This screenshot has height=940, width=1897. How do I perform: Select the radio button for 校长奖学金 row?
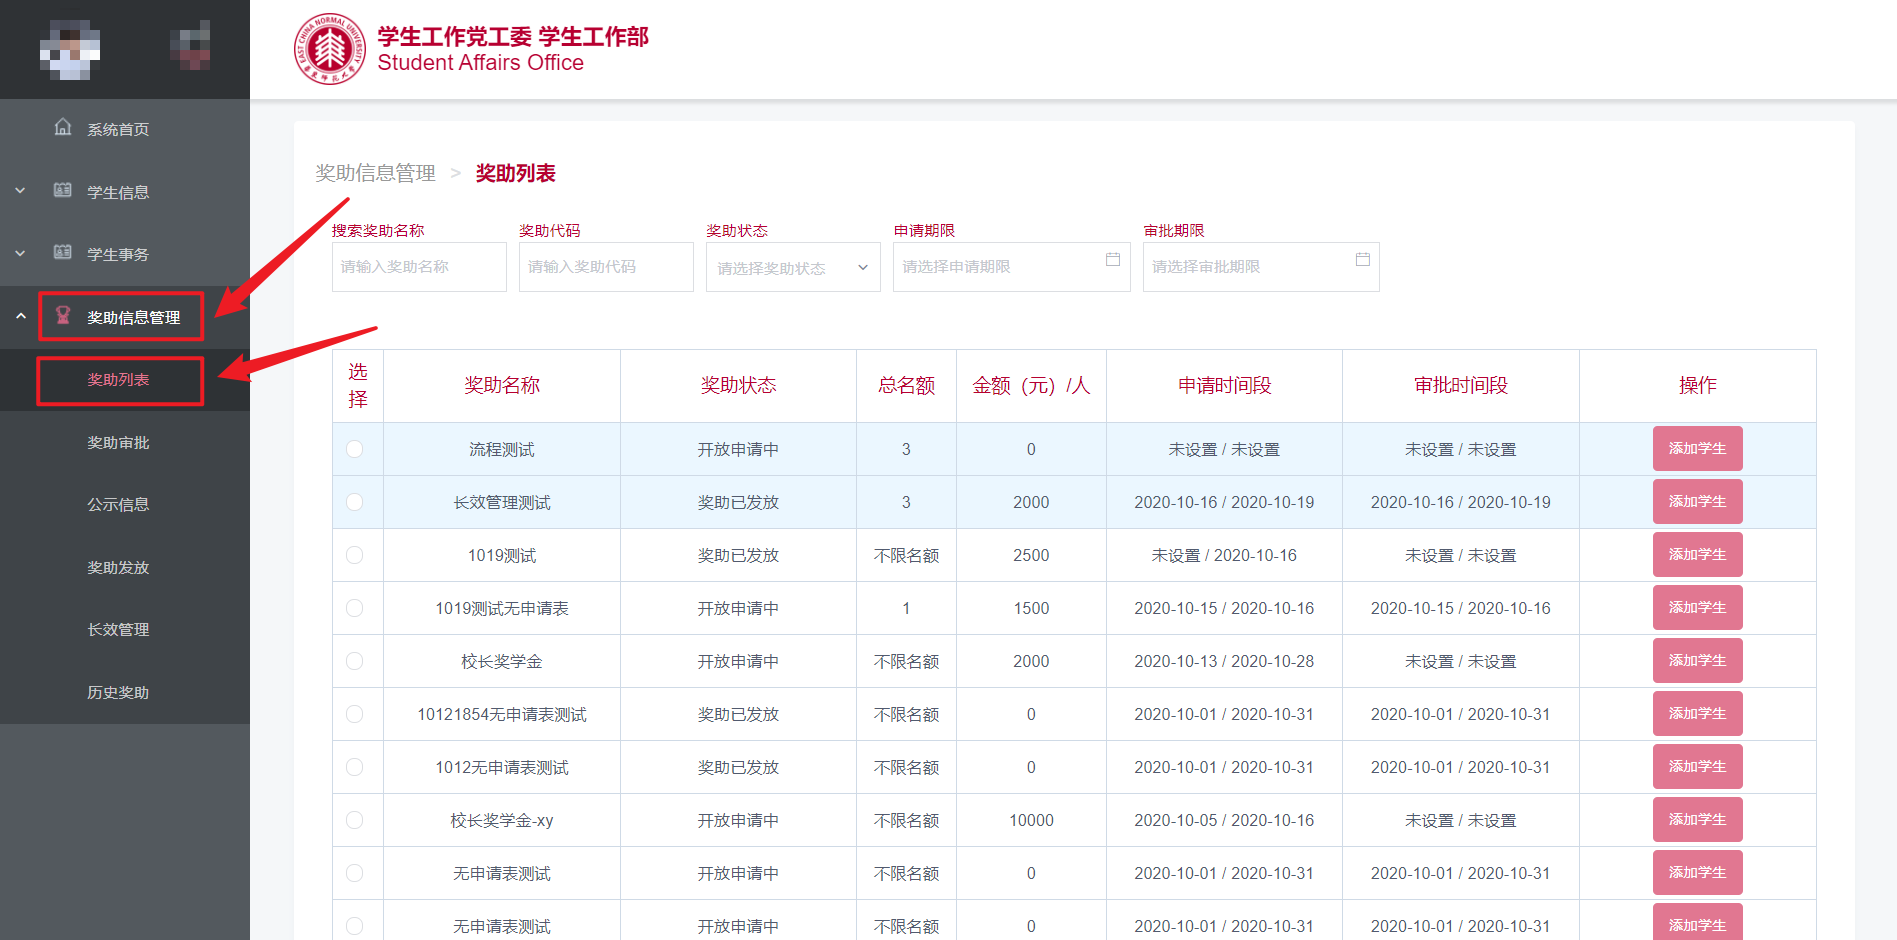click(x=355, y=661)
